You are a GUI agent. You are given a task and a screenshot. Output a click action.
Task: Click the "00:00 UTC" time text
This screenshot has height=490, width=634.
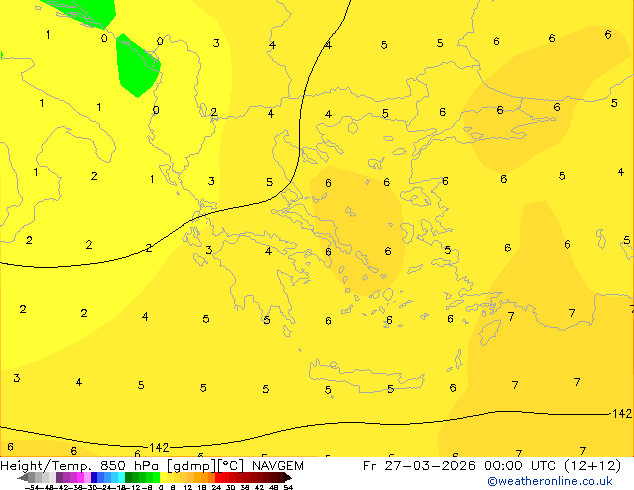pos(522,466)
